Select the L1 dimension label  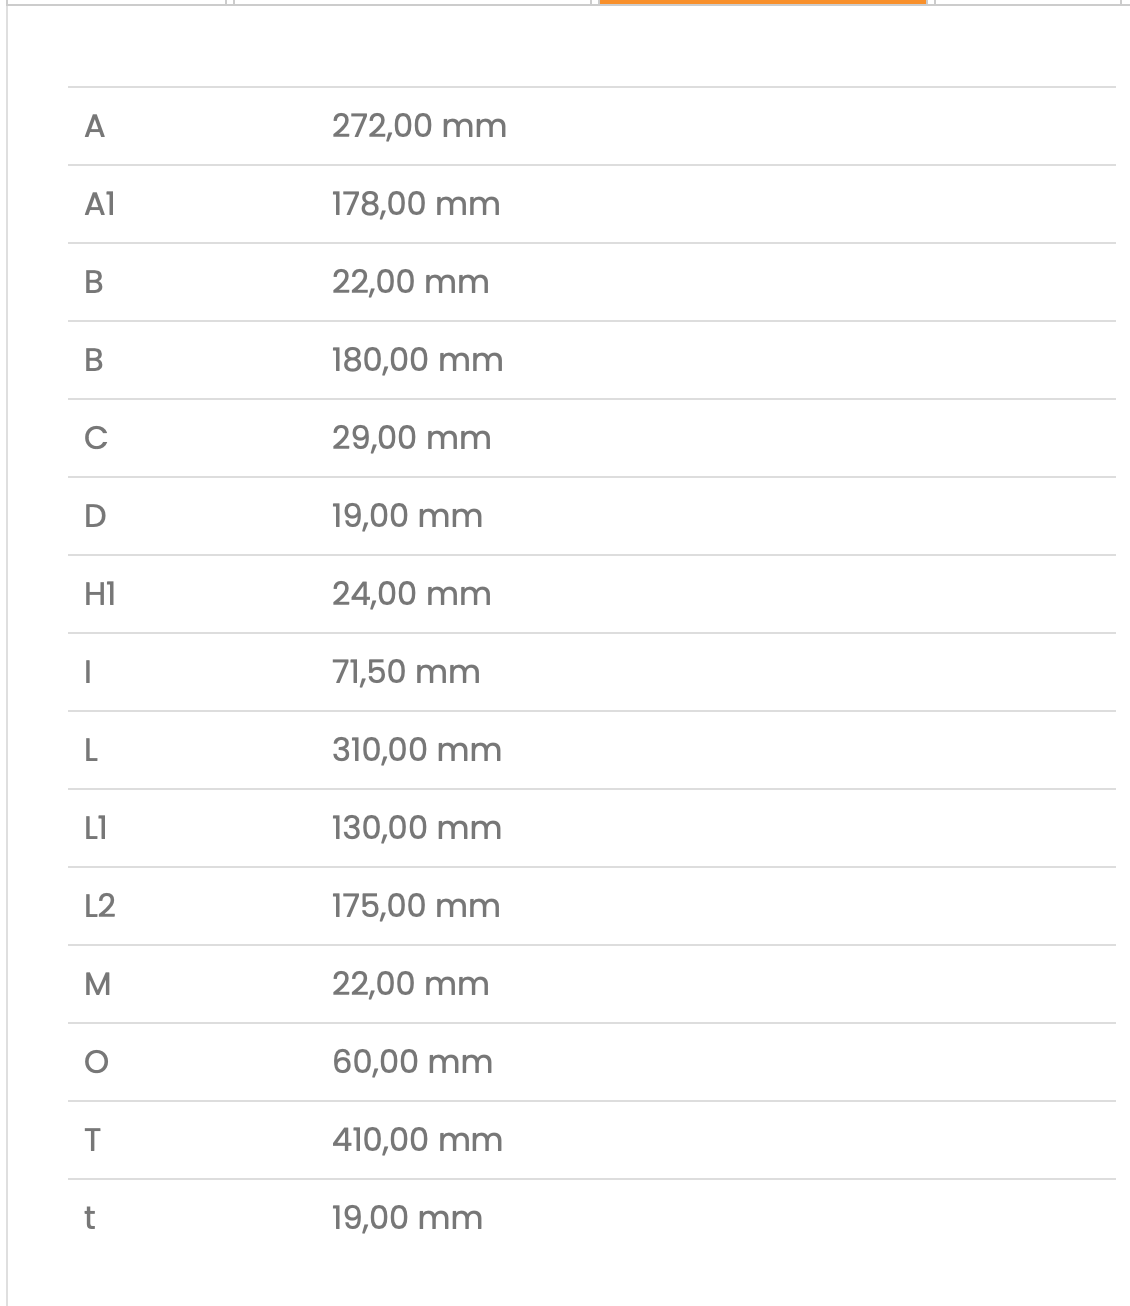[96, 828]
